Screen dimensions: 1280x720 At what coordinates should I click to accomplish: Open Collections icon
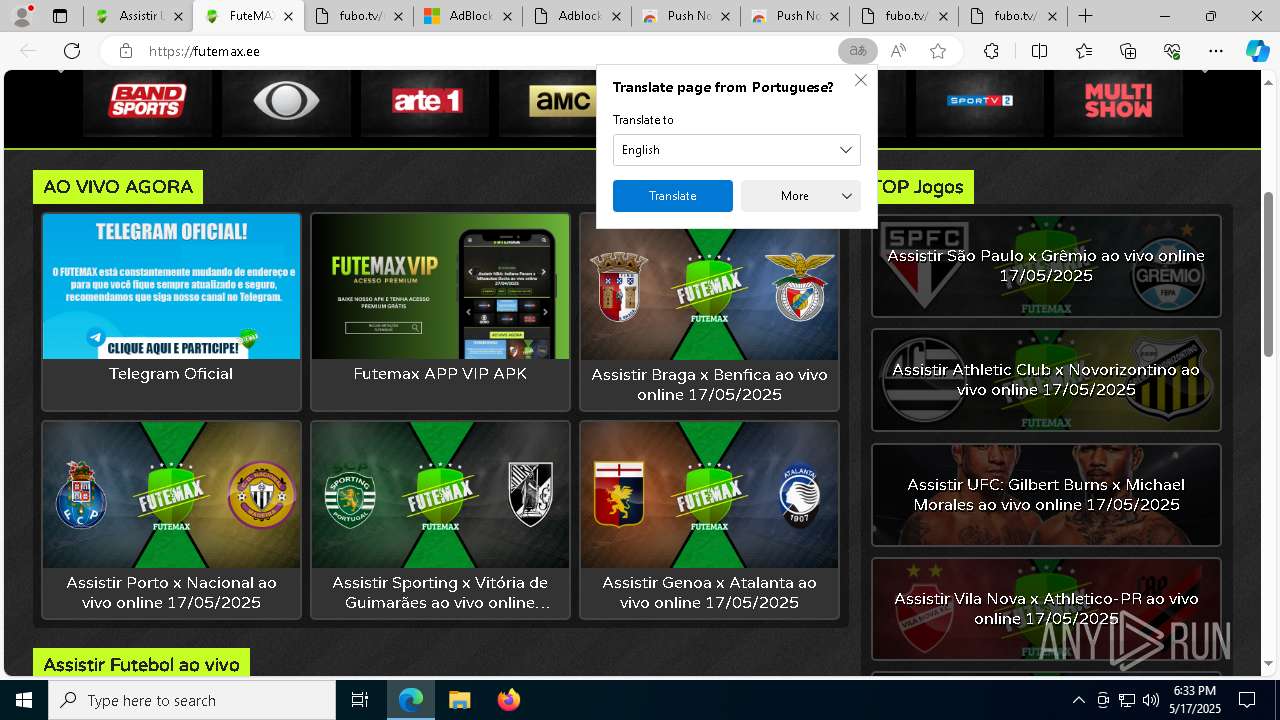(x=1128, y=51)
